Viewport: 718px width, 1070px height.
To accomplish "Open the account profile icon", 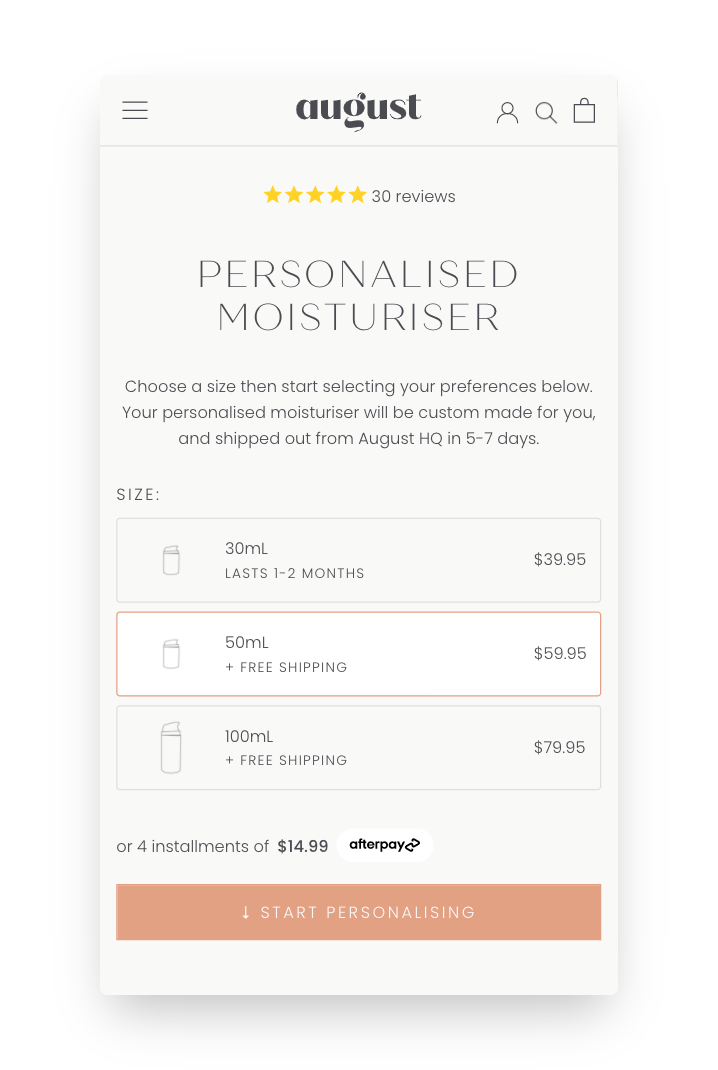I will coord(508,112).
